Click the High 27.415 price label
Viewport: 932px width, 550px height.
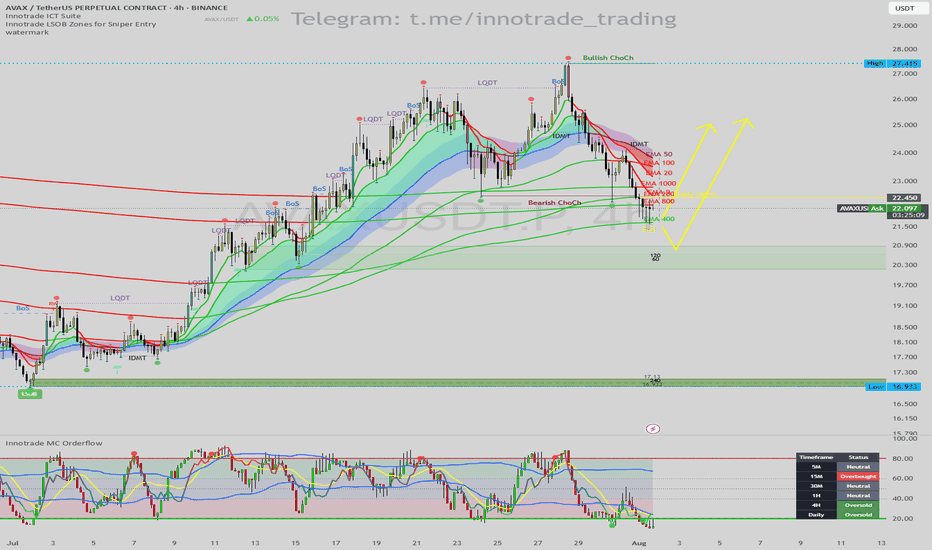(892, 63)
